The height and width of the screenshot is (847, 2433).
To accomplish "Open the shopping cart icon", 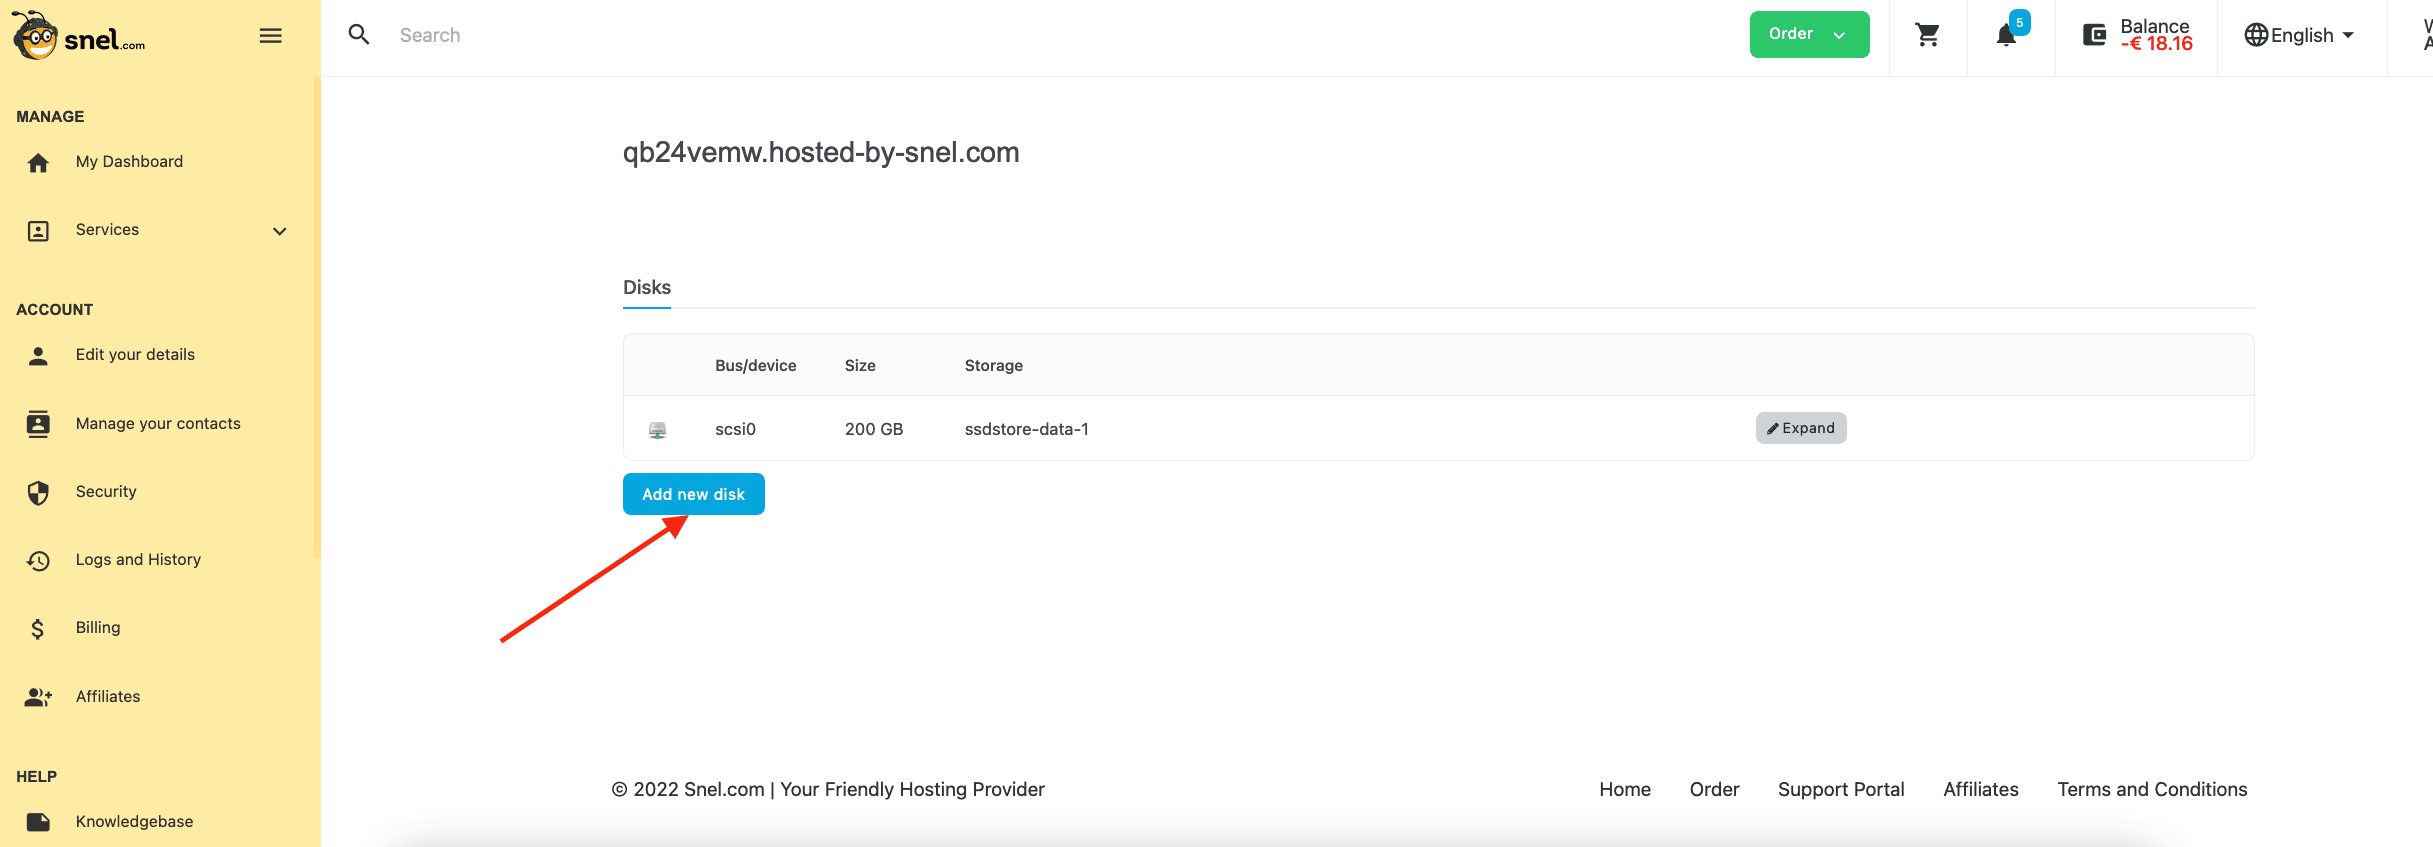I will tap(1927, 36).
